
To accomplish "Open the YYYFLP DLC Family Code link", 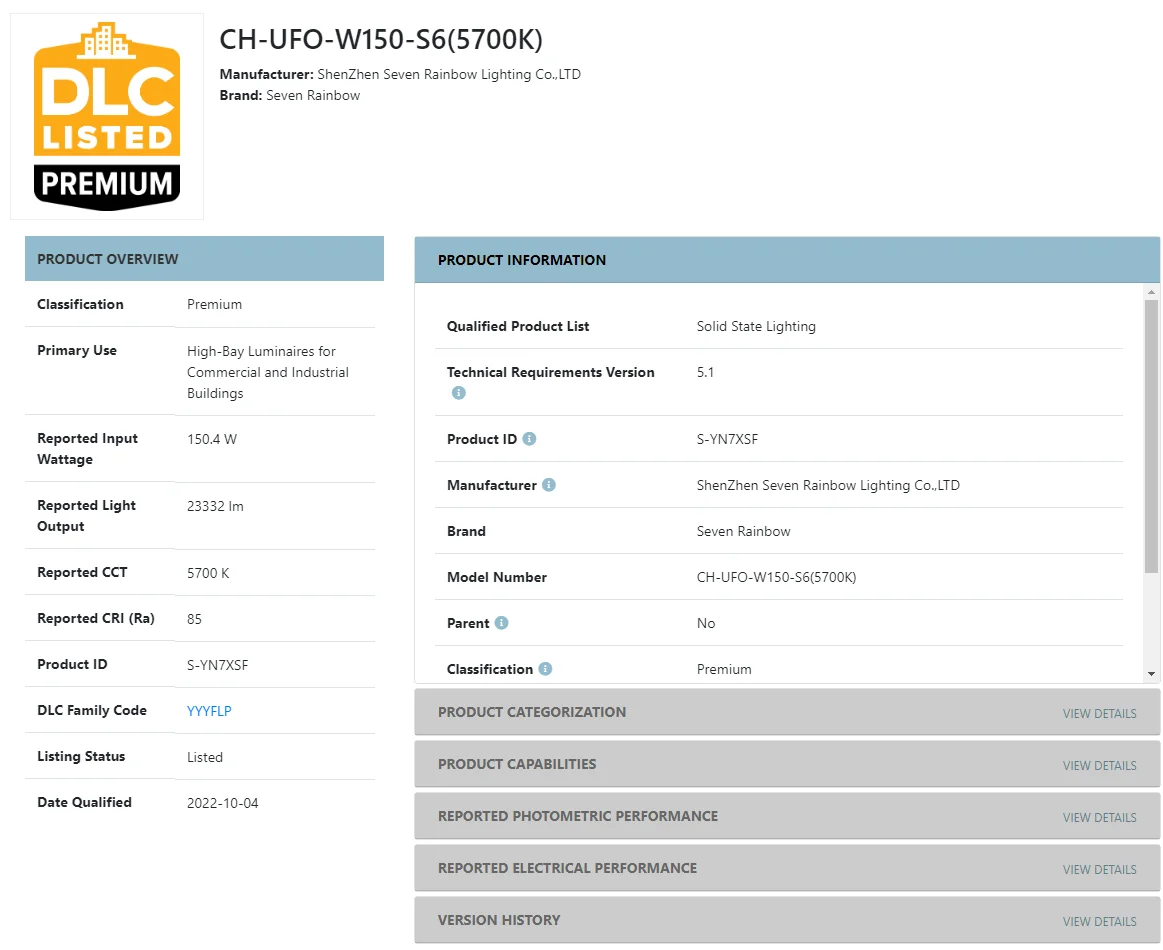I will (209, 711).
